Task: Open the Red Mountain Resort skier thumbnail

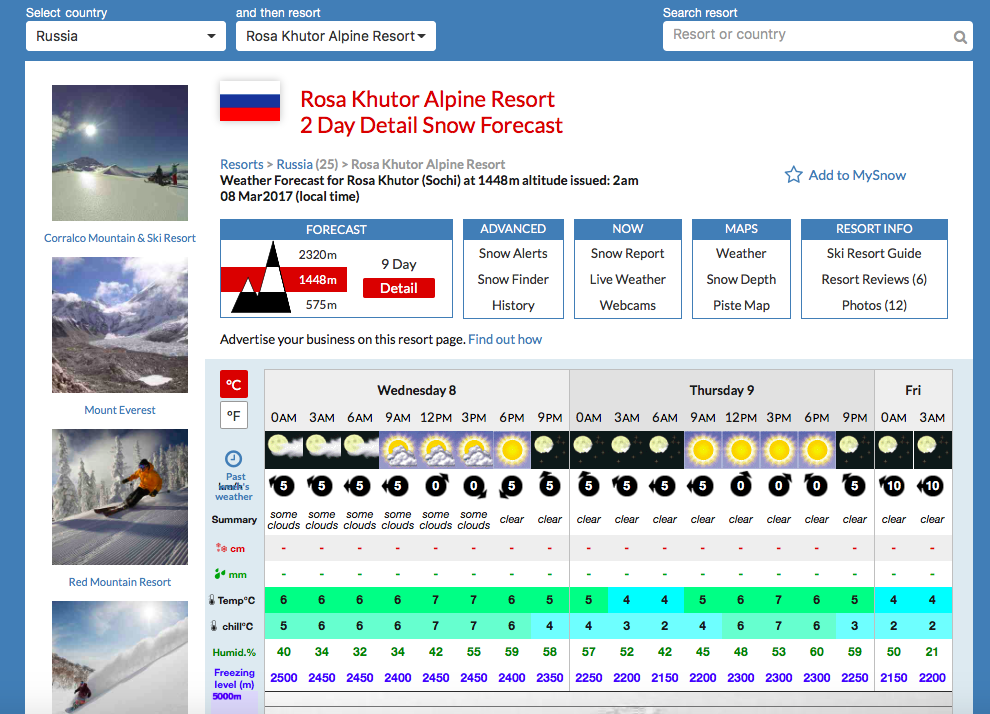Action: click(x=120, y=497)
